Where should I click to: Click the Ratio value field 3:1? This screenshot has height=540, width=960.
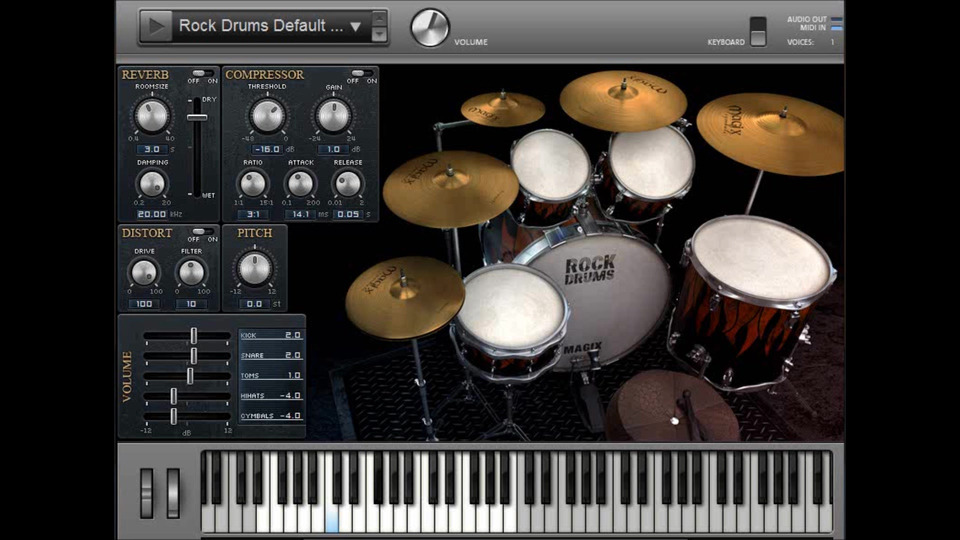tap(253, 214)
